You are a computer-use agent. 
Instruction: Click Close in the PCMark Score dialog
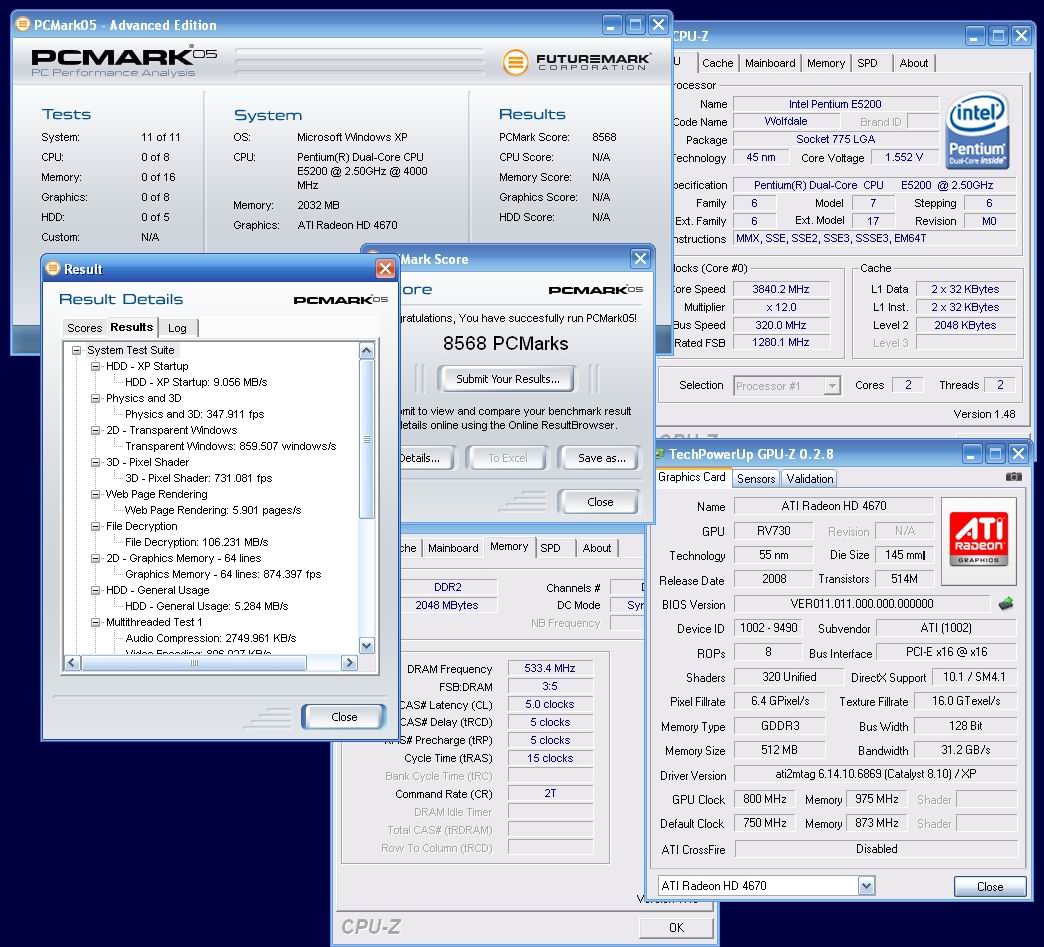[x=600, y=502]
